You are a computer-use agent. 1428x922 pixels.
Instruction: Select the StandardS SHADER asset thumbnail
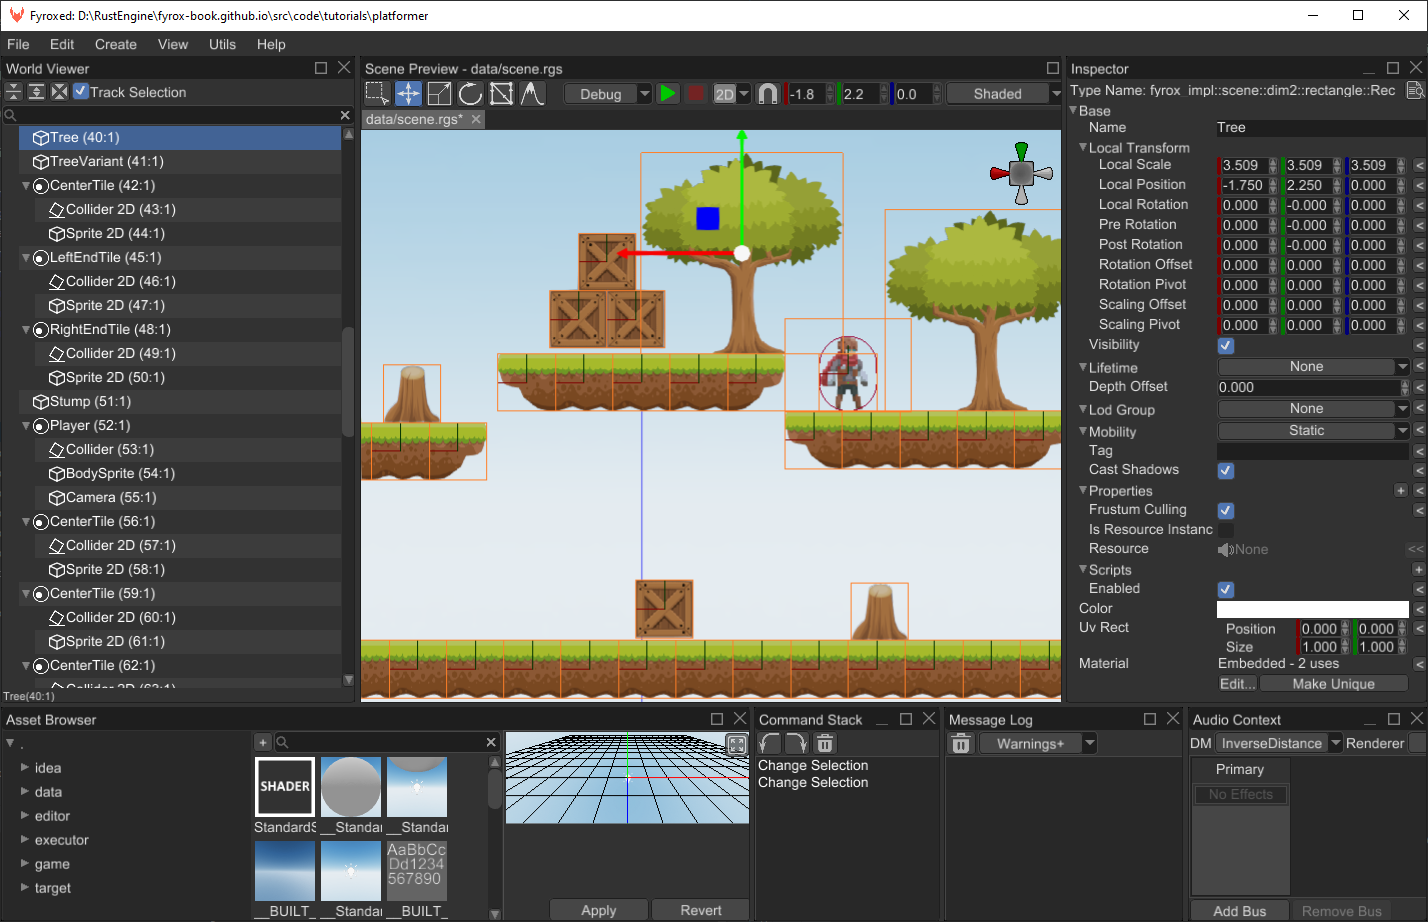(x=285, y=786)
